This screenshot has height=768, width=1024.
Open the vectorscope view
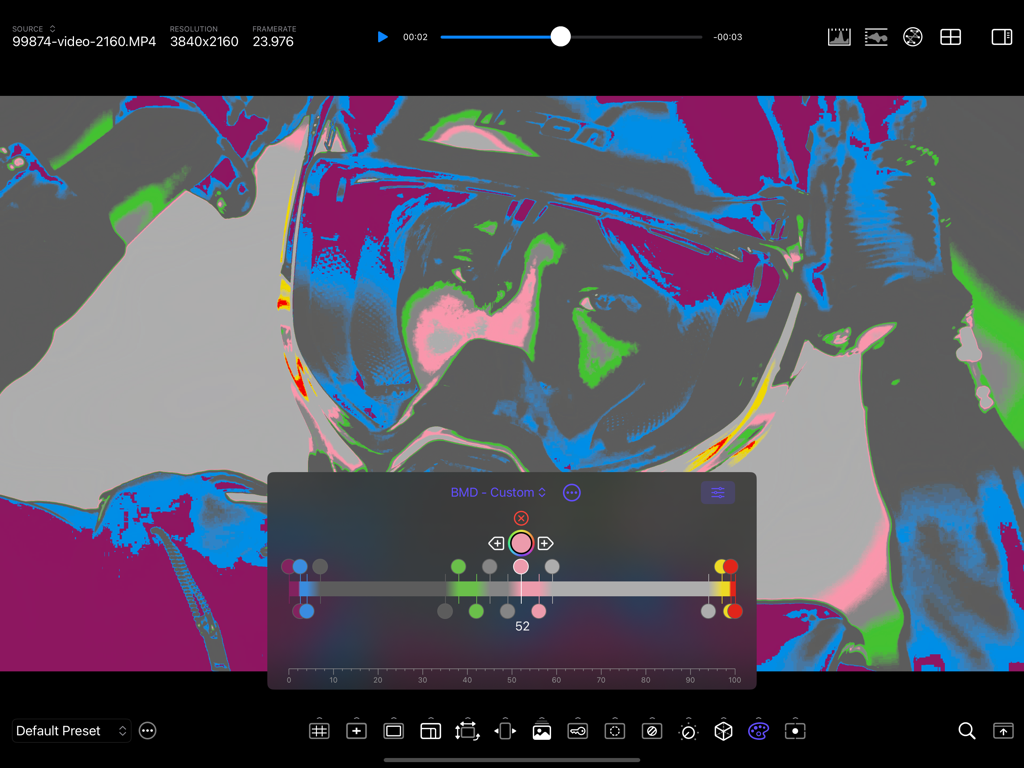tap(913, 36)
